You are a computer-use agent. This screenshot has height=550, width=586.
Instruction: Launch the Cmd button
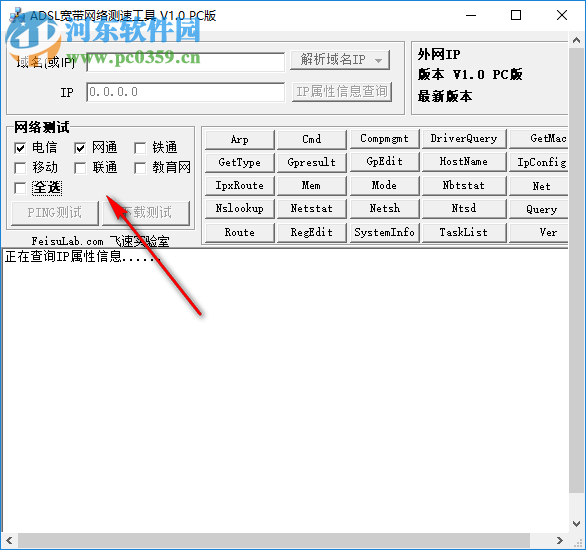[312, 139]
